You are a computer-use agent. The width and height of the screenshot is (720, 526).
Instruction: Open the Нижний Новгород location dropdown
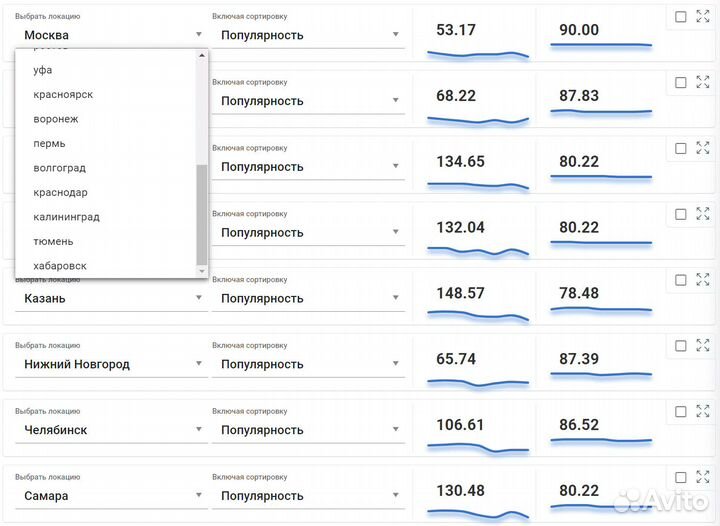[197, 365]
